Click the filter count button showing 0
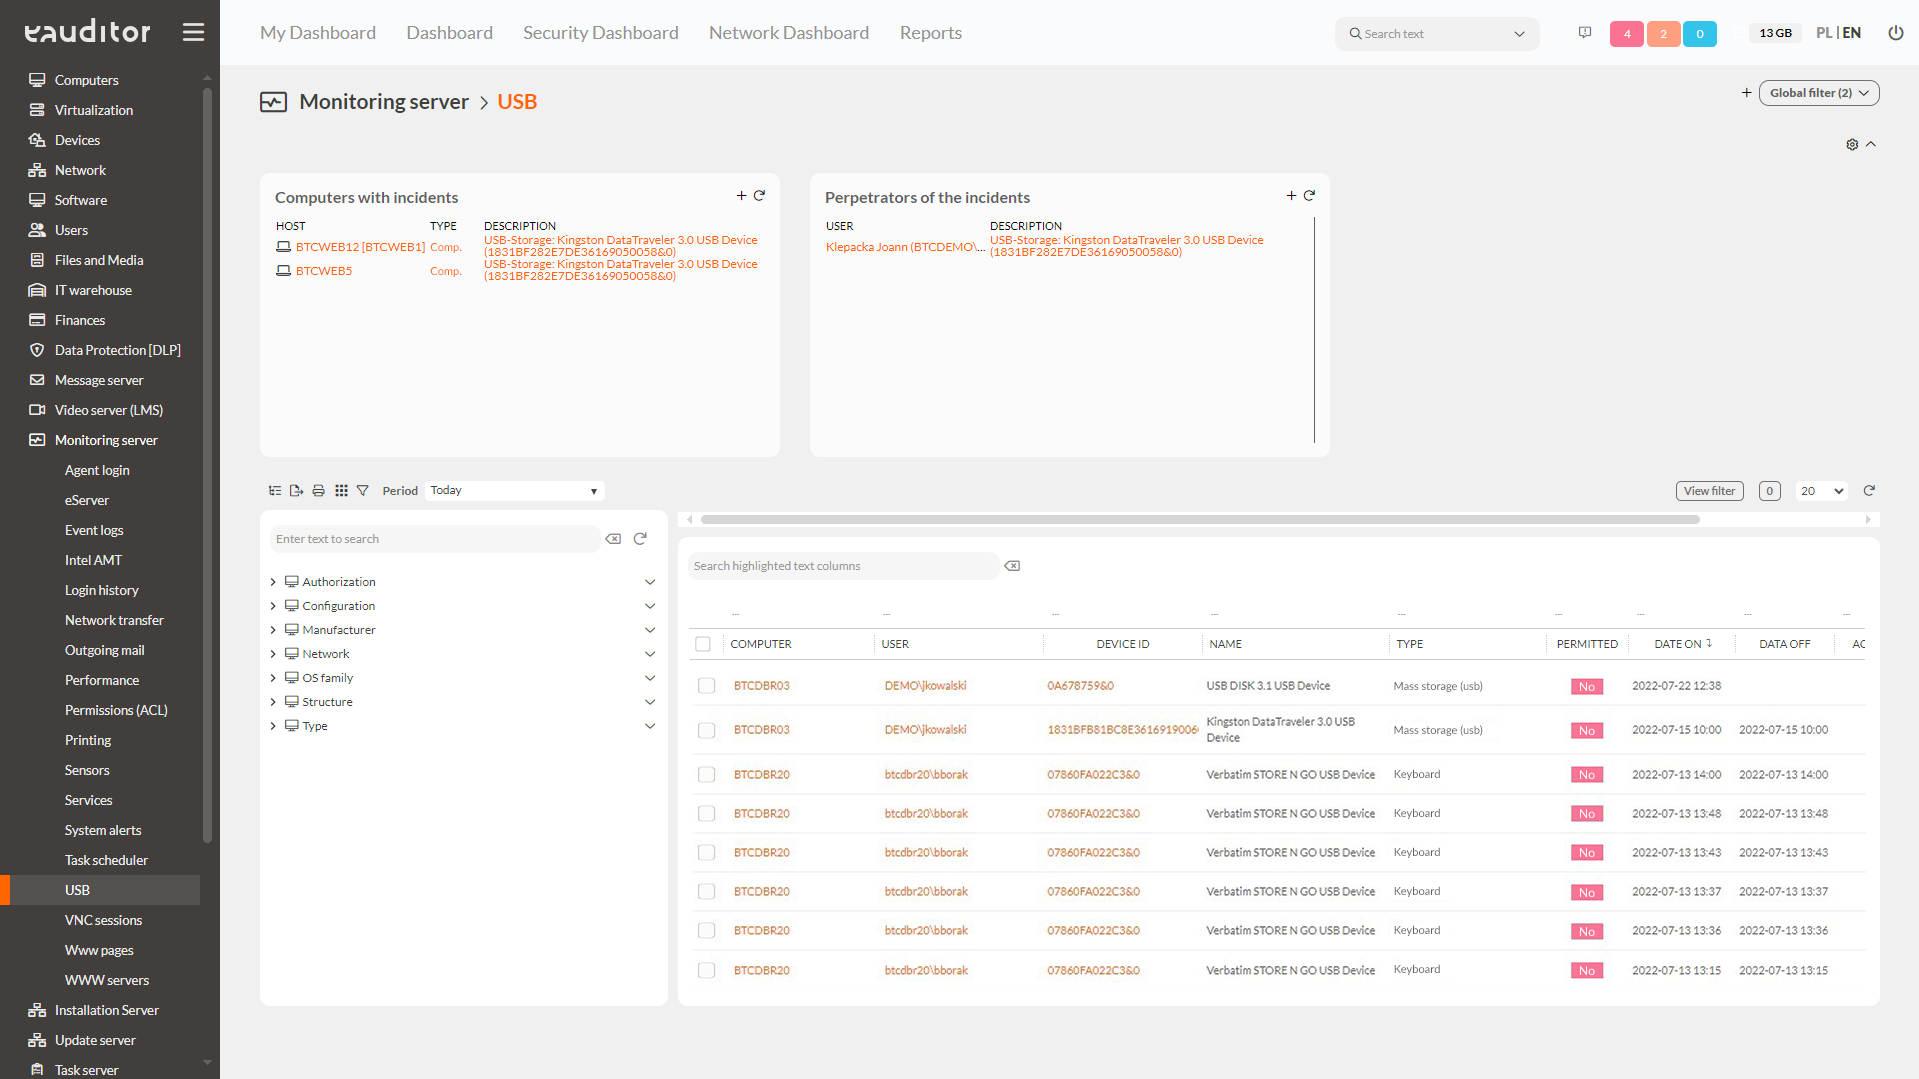This screenshot has width=1919, height=1079. point(1769,491)
